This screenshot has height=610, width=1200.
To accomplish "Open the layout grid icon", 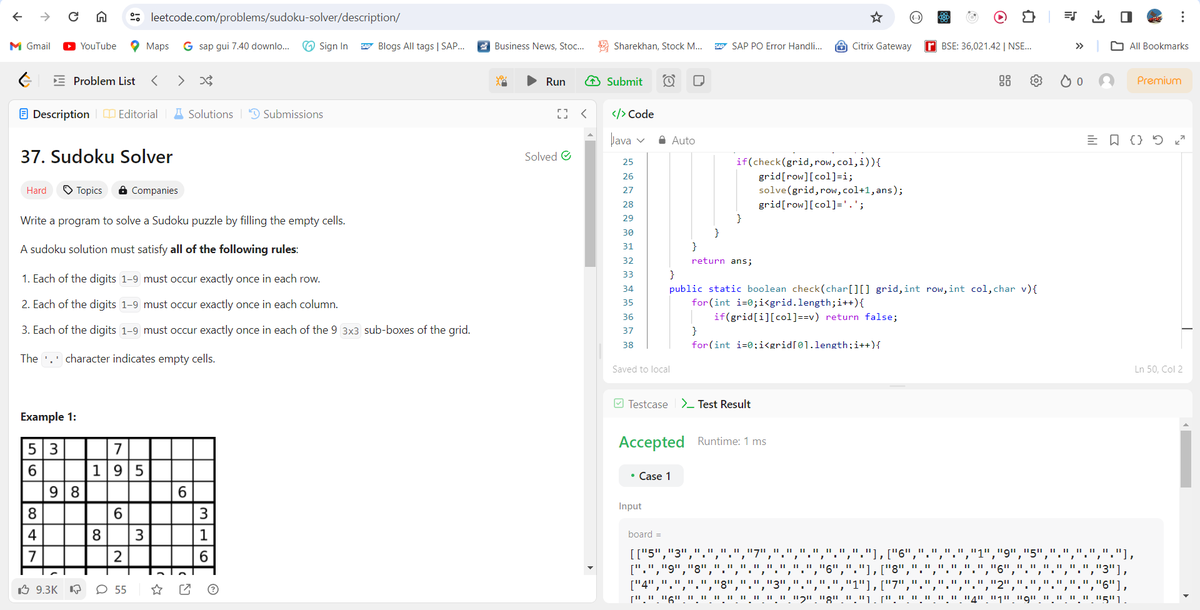I will tap(1005, 81).
